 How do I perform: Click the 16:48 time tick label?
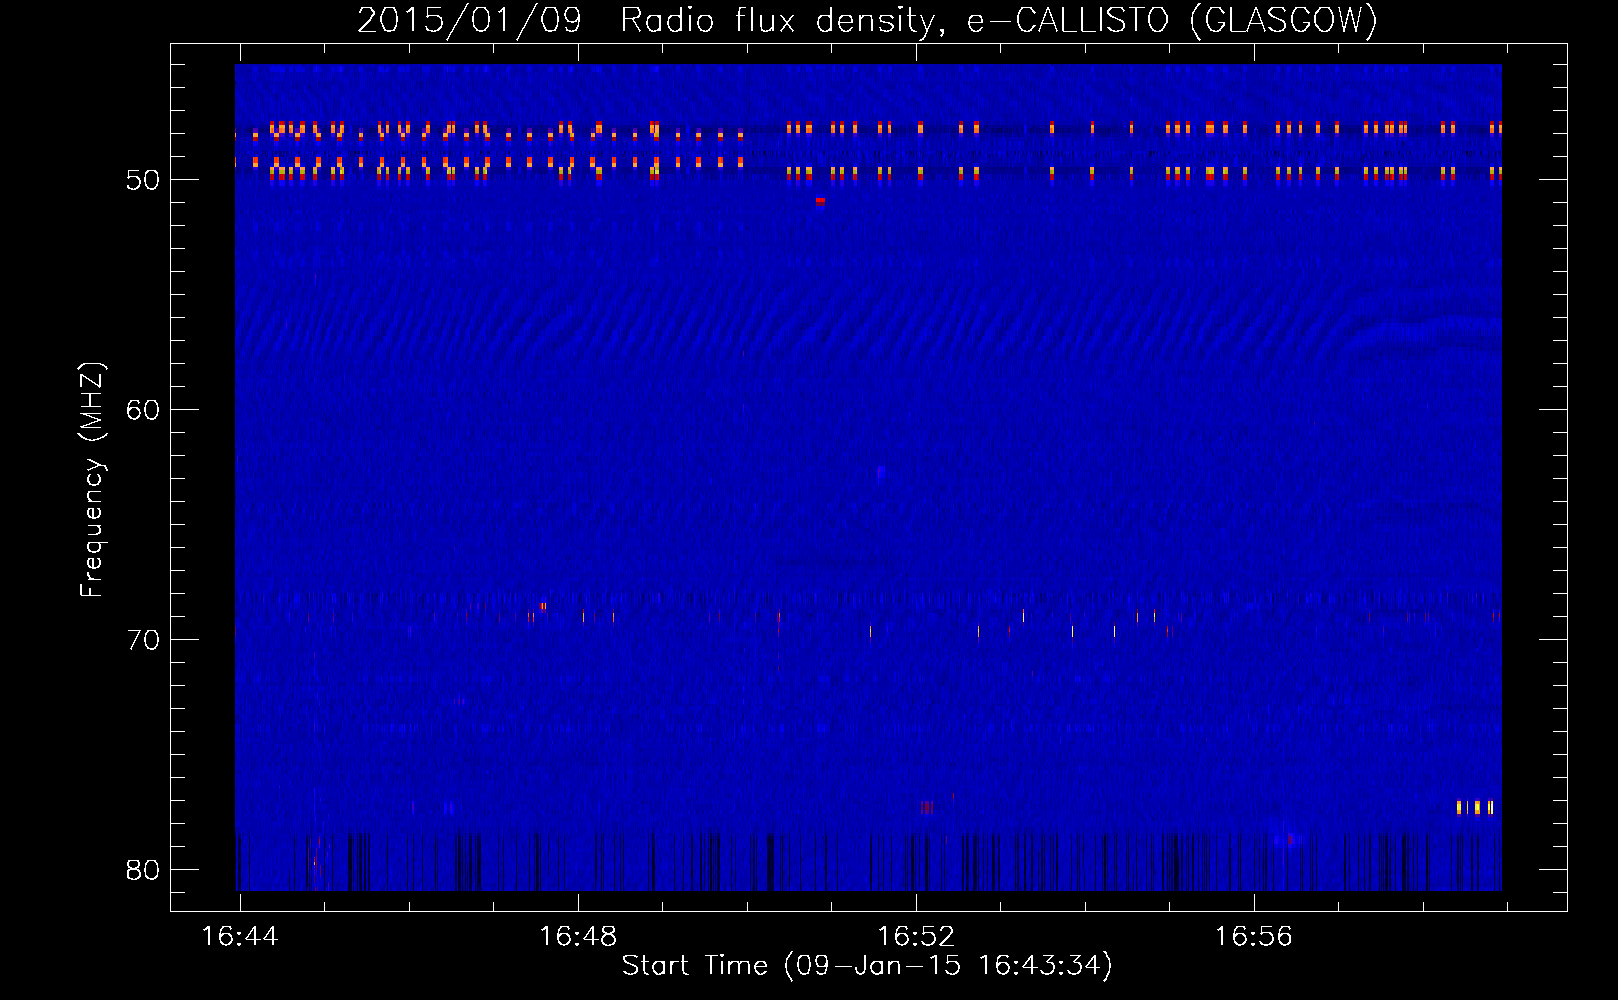click(578, 936)
